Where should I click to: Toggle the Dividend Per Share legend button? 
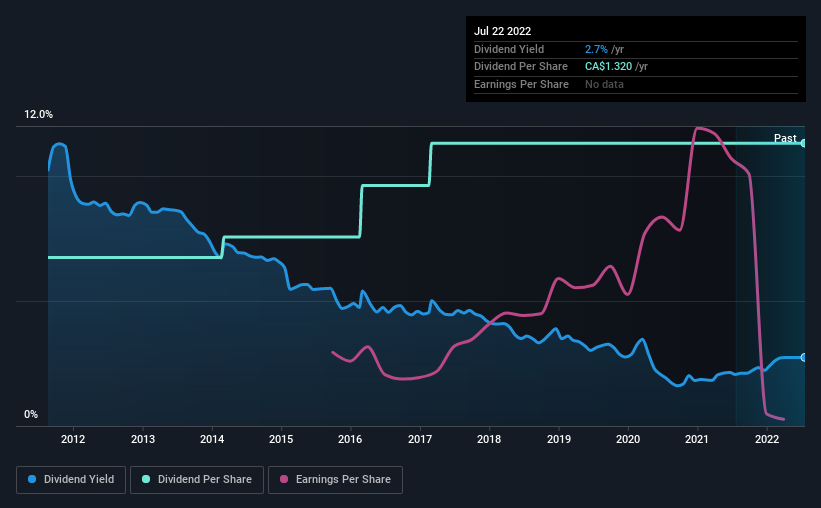click(197, 480)
